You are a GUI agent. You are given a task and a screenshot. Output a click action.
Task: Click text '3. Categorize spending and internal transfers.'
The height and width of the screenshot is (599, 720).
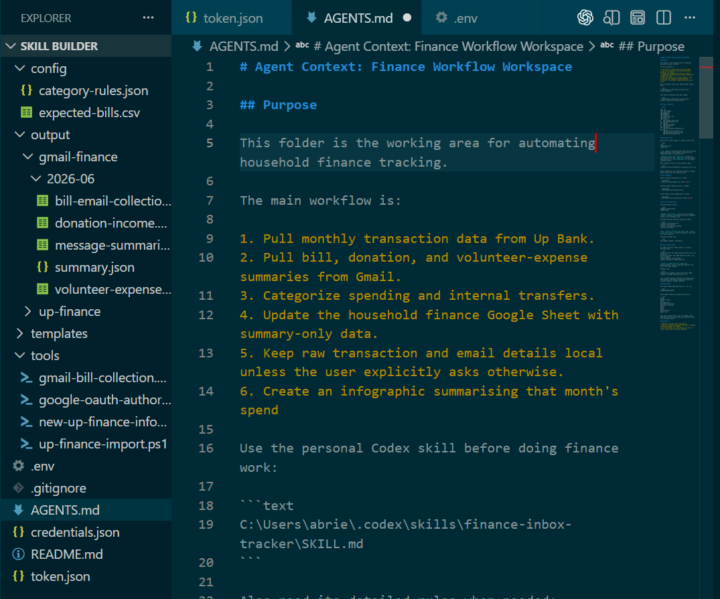tap(417, 296)
